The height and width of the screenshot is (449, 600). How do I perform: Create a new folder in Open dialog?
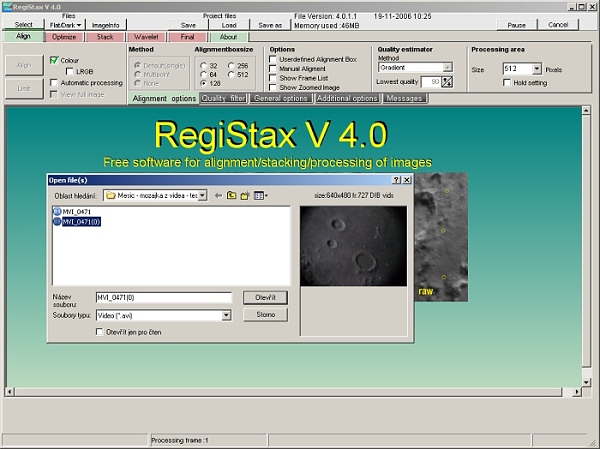245,196
